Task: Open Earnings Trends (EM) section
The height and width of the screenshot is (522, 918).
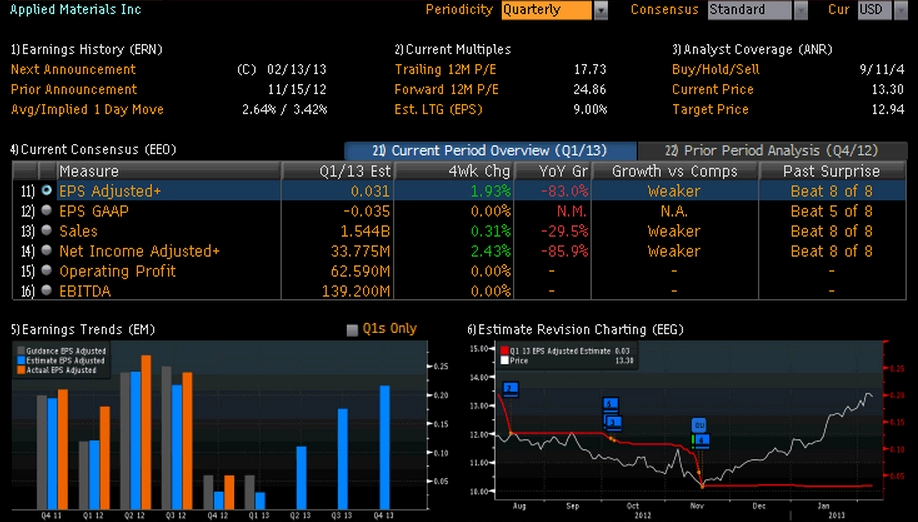Action: [83, 329]
